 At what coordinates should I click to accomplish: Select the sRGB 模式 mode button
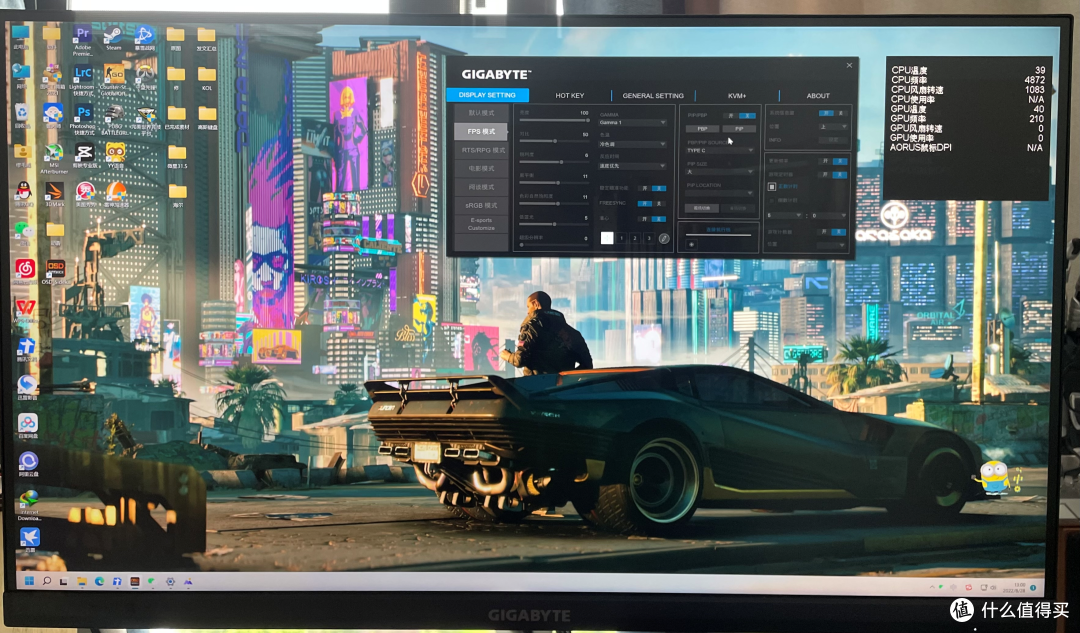481,205
